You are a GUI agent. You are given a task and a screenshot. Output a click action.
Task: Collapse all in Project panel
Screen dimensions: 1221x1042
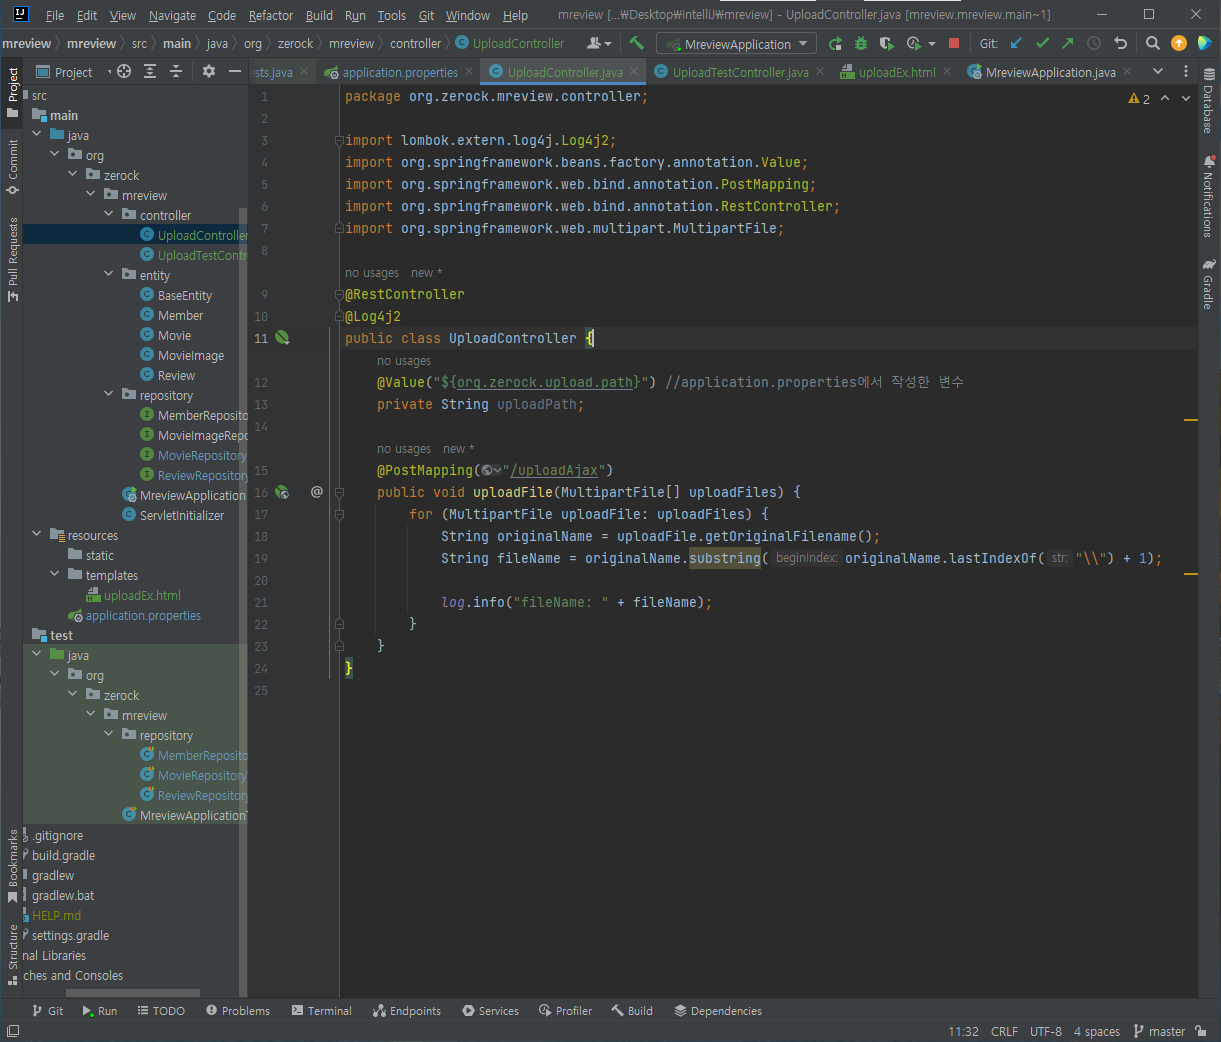[x=176, y=71]
